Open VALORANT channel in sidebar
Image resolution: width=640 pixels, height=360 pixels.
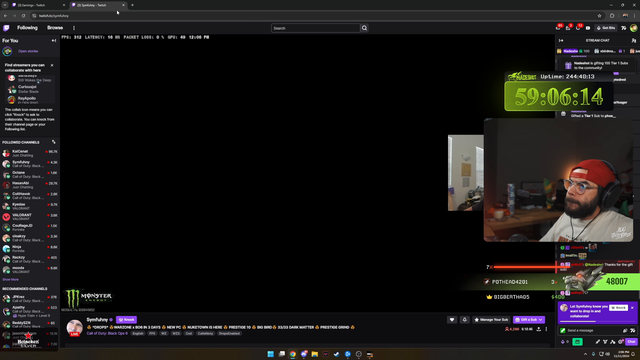(30, 217)
